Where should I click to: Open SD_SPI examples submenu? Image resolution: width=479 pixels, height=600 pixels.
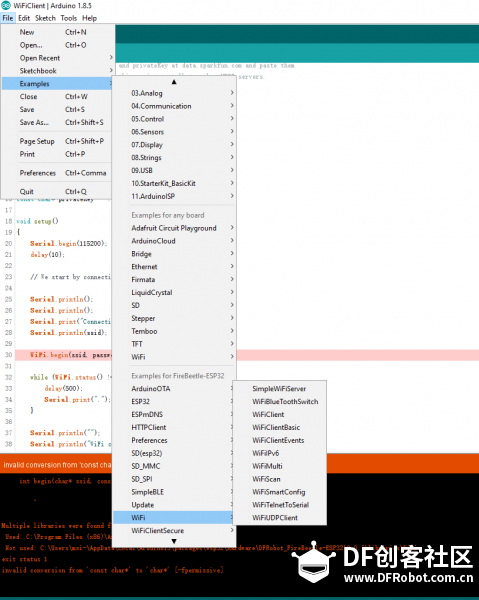(x=174, y=479)
